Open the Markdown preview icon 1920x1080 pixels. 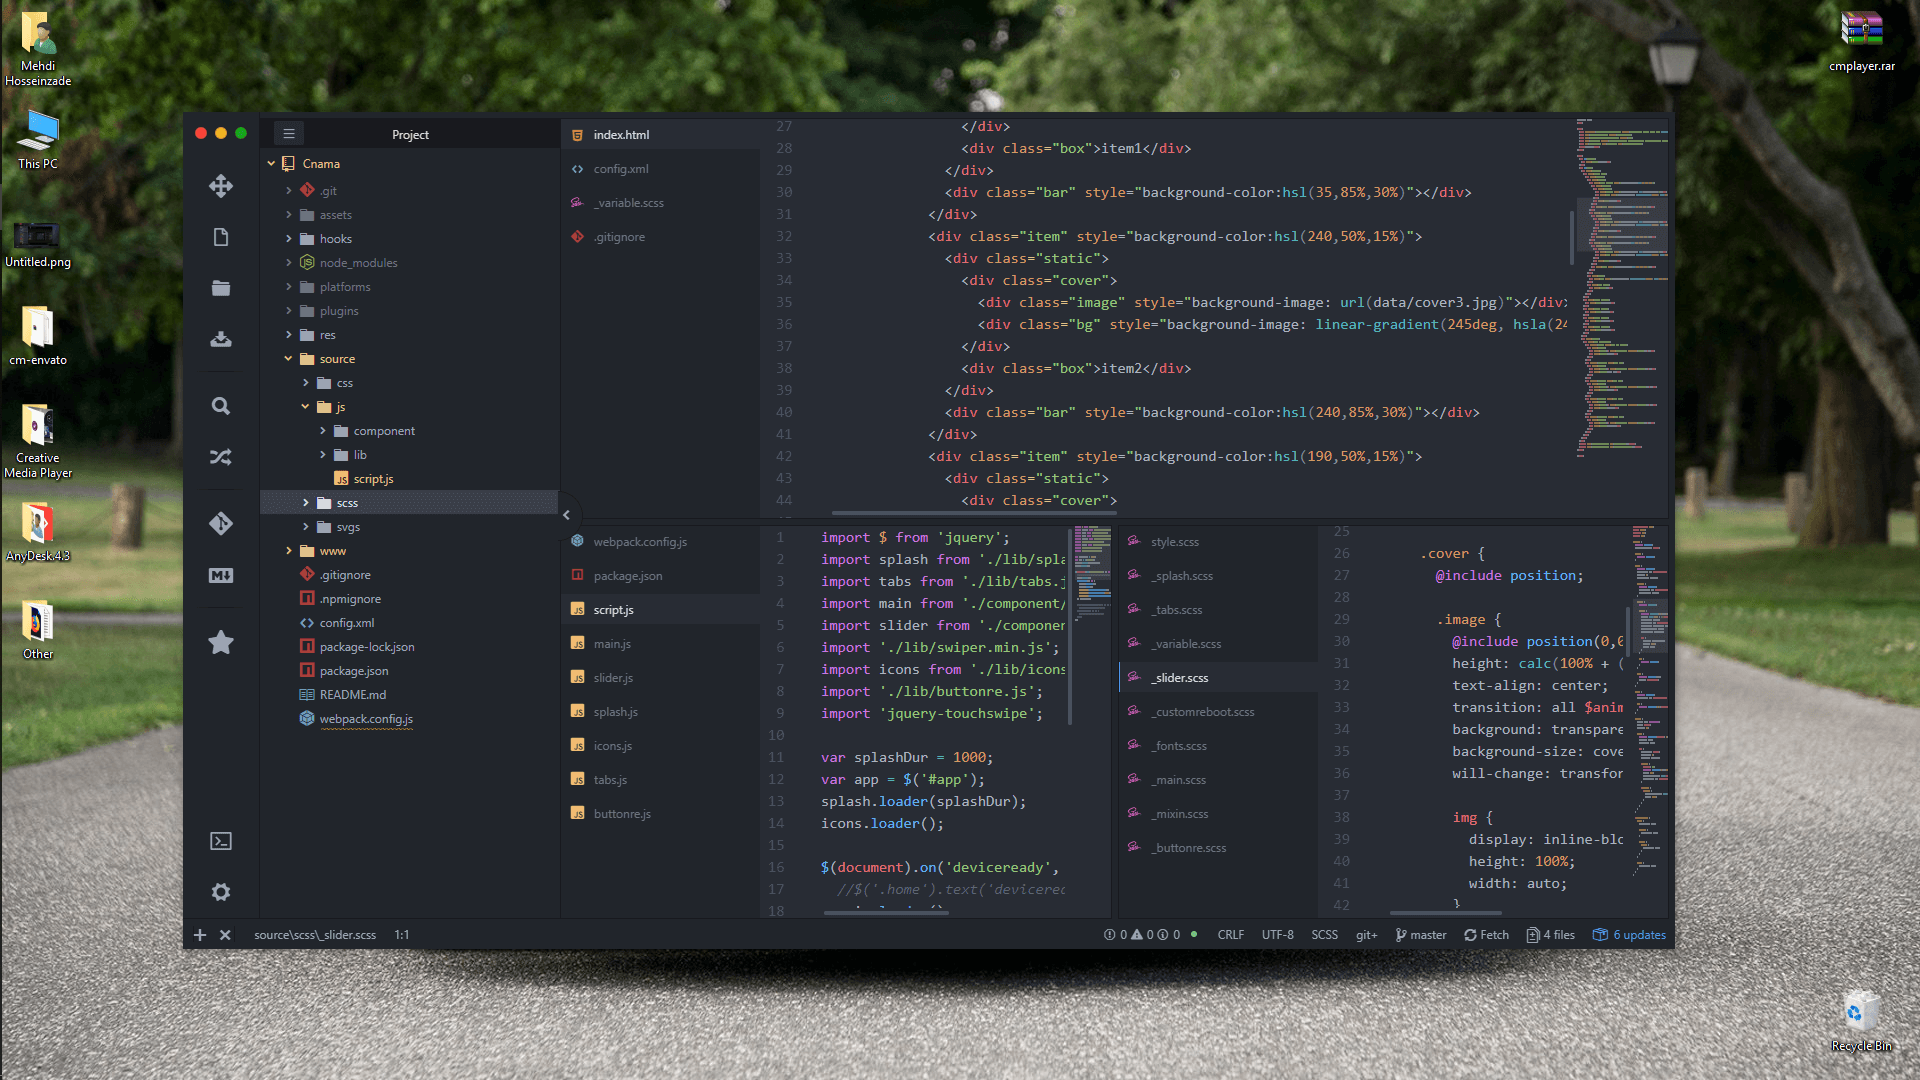[221, 575]
